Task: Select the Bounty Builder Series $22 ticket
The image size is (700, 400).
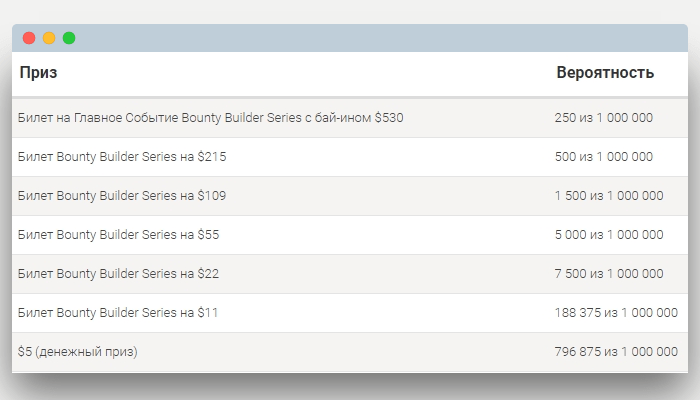Action: click(x=350, y=274)
